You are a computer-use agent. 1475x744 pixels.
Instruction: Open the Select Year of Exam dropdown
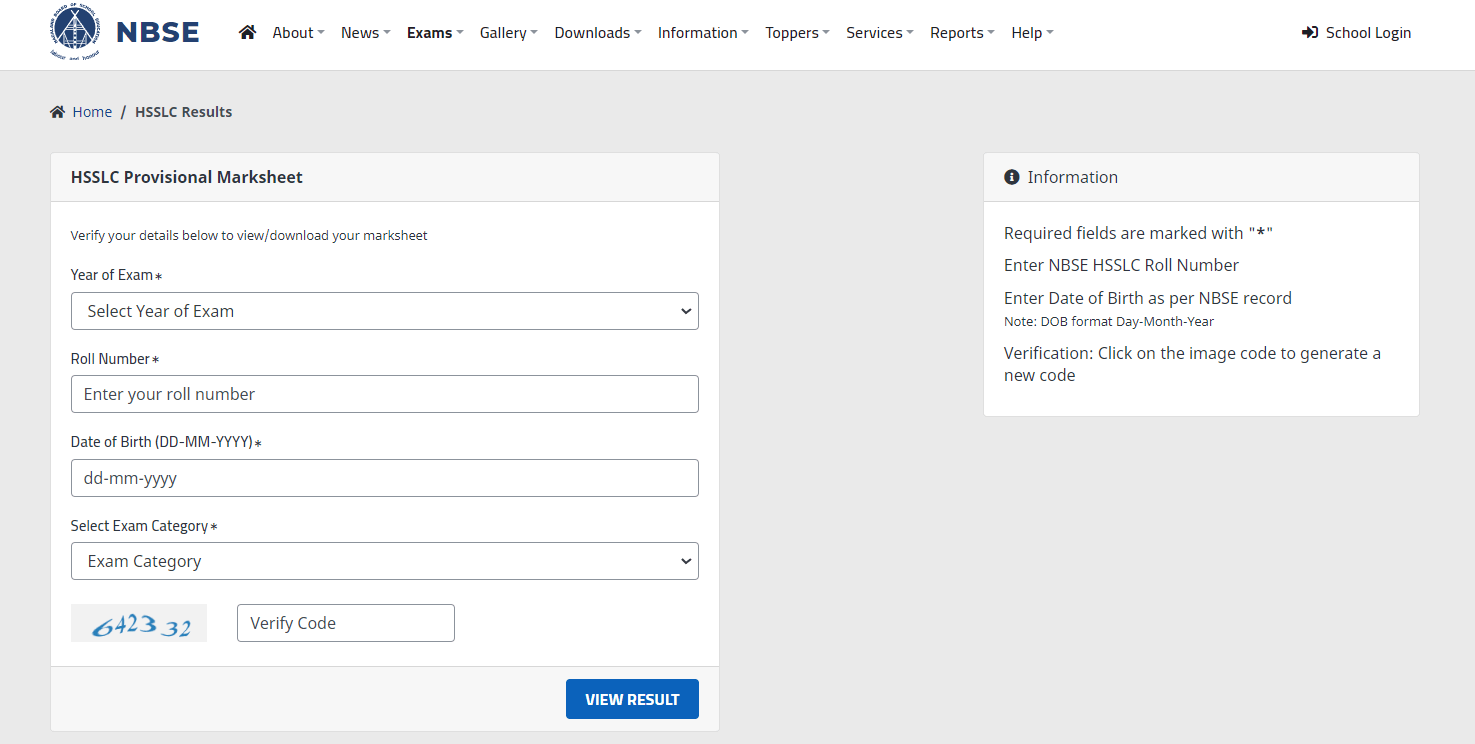pyautogui.click(x=385, y=311)
